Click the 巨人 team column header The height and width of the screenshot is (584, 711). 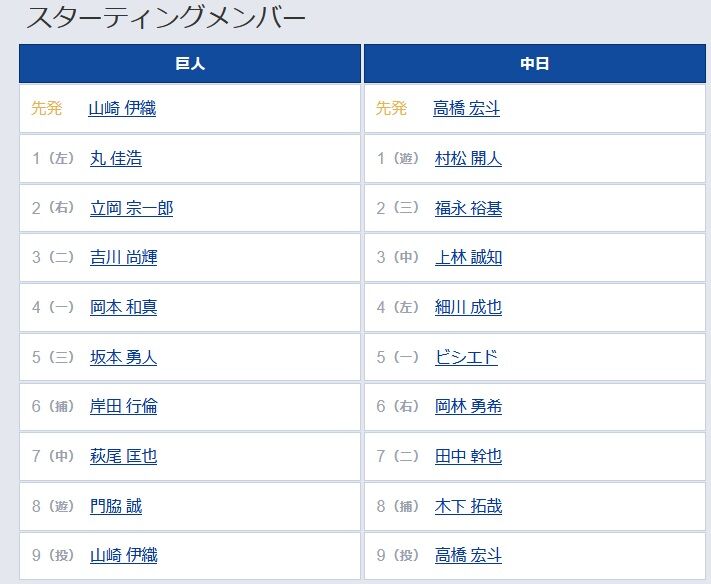[x=190, y=63]
